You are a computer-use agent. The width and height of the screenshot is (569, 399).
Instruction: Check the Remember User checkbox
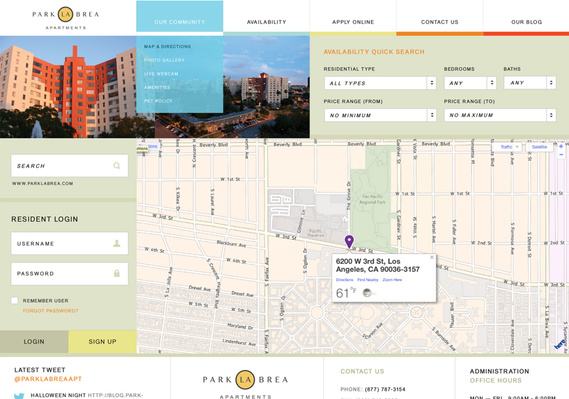[15, 300]
